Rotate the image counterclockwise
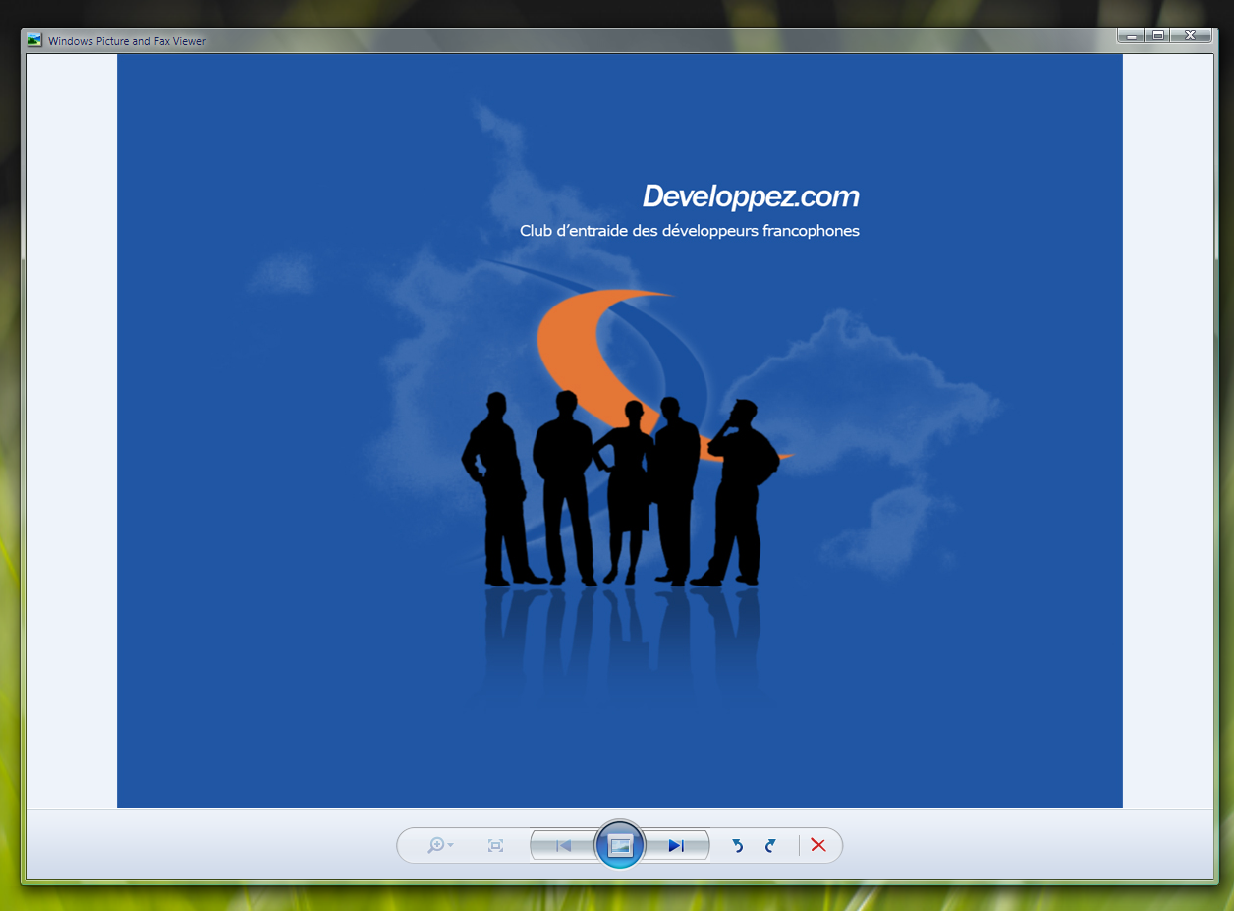1234x911 pixels. tap(737, 845)
